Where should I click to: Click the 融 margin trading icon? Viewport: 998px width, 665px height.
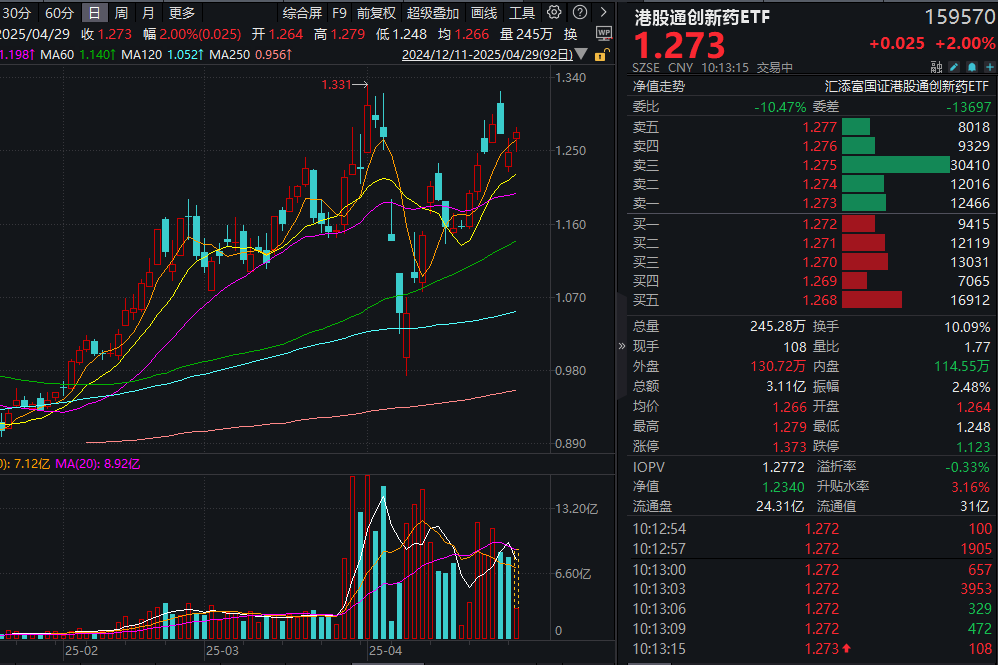click(937, 68)
